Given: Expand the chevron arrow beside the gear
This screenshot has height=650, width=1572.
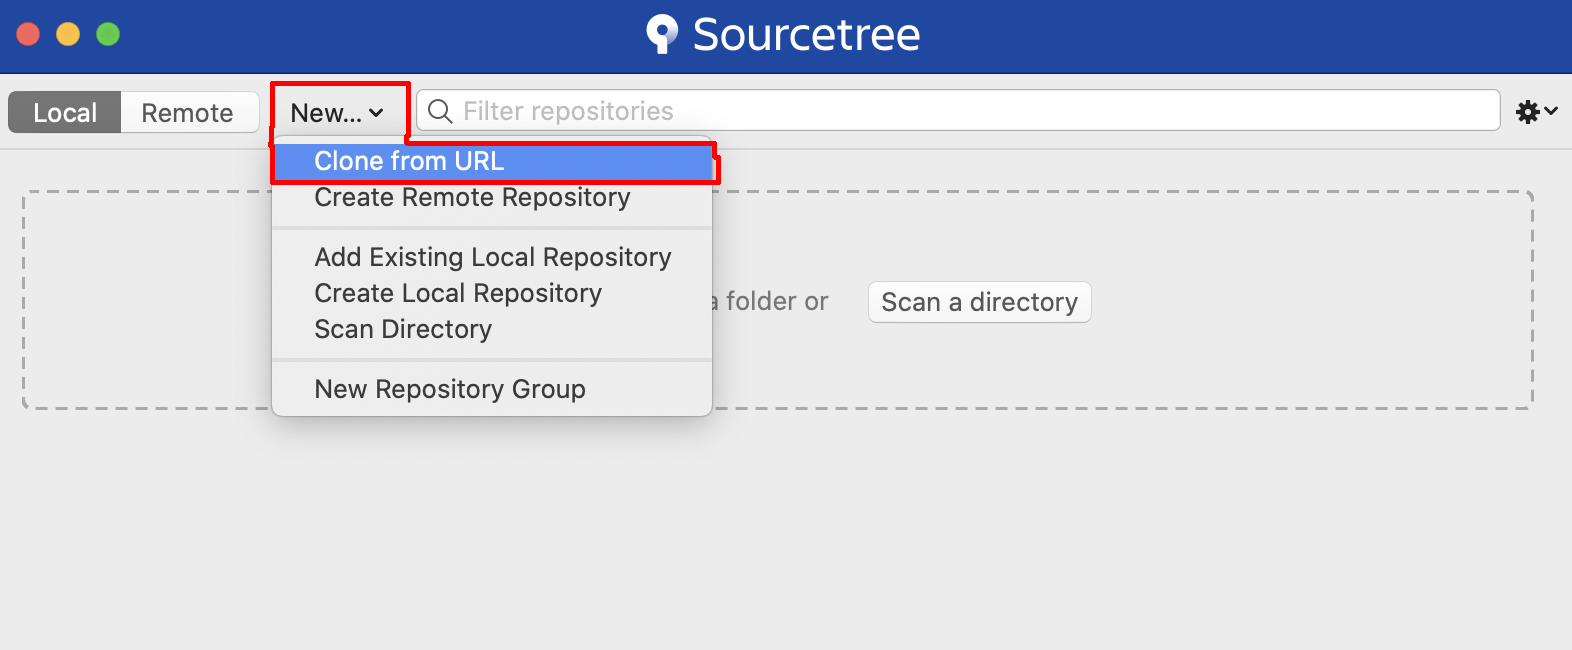Looking at the screenshot, I should tap(1551, 111).
